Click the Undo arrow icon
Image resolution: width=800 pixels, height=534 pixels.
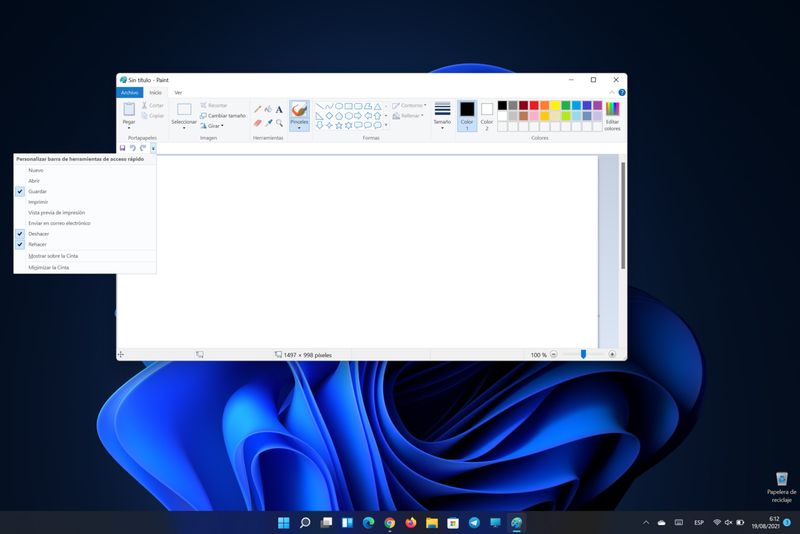coord(132,148)
